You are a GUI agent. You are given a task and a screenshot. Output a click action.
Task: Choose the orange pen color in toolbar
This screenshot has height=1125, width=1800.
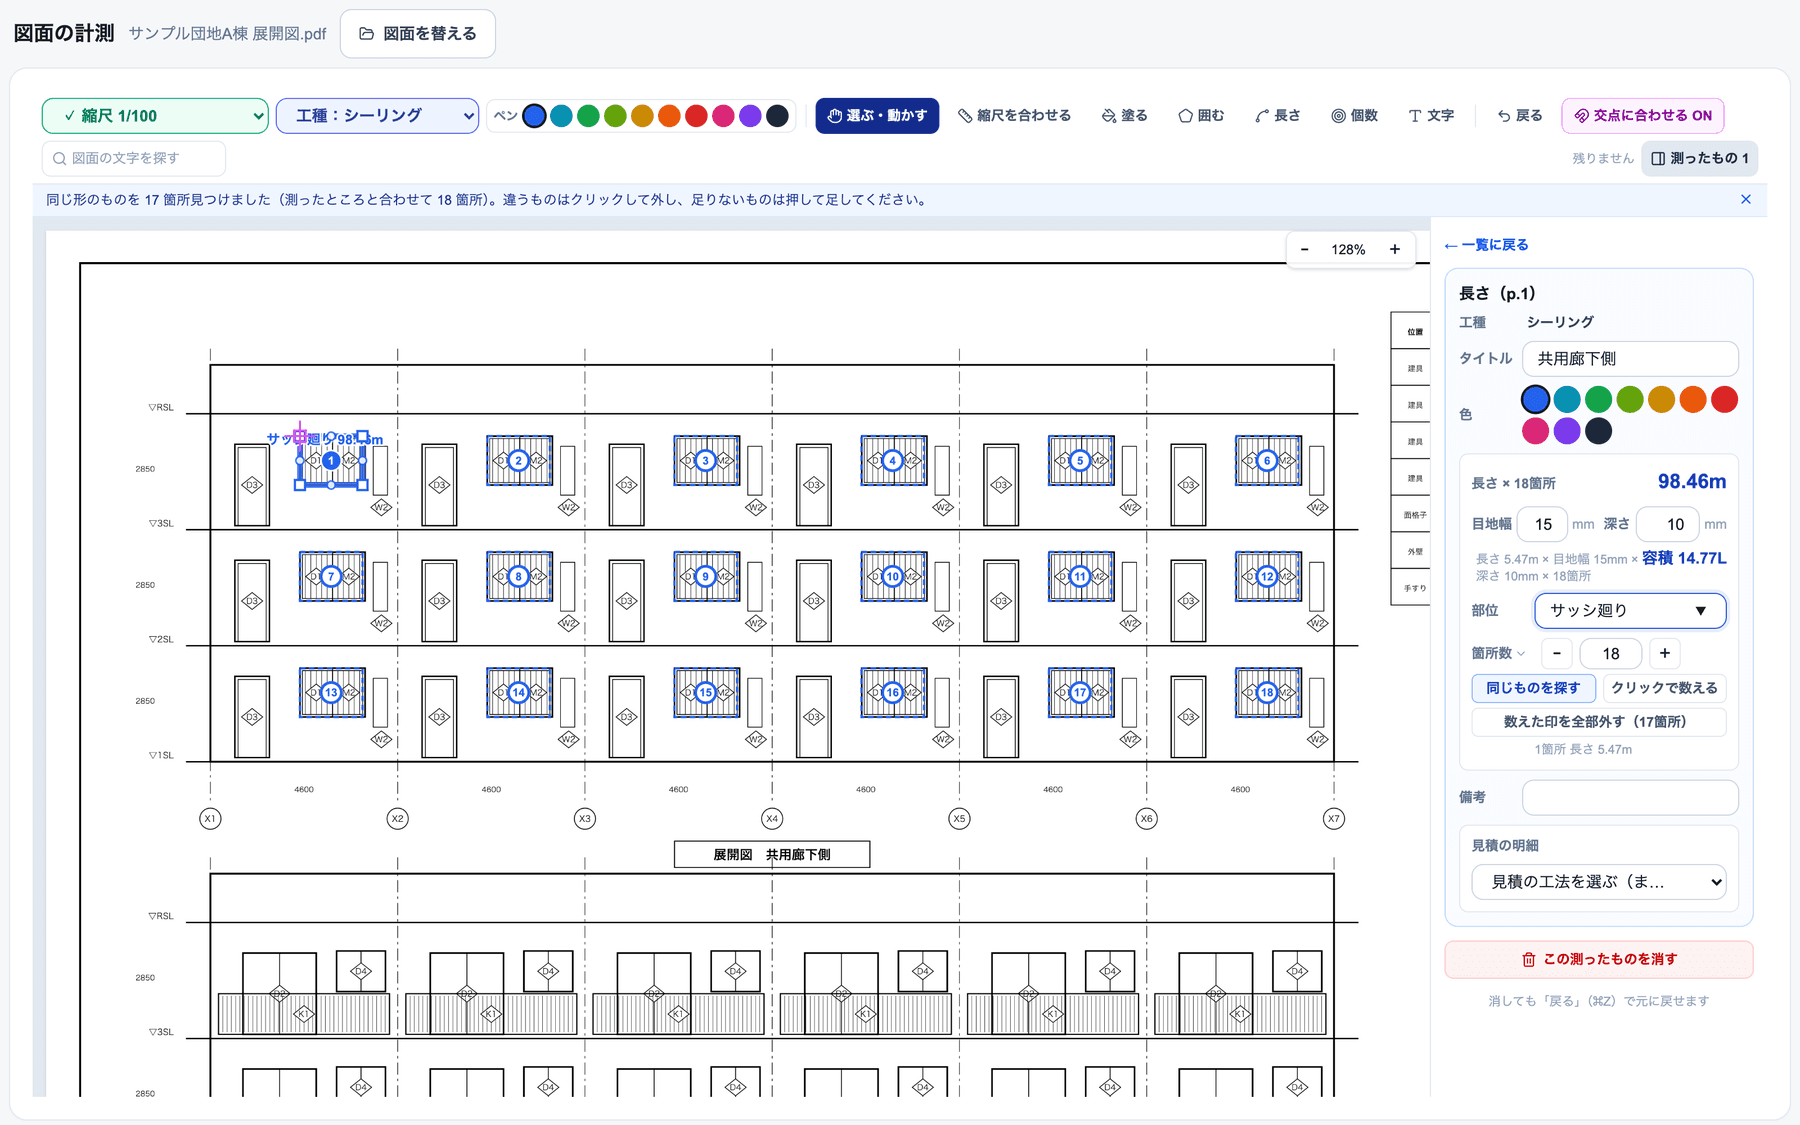tap(670, 116)
